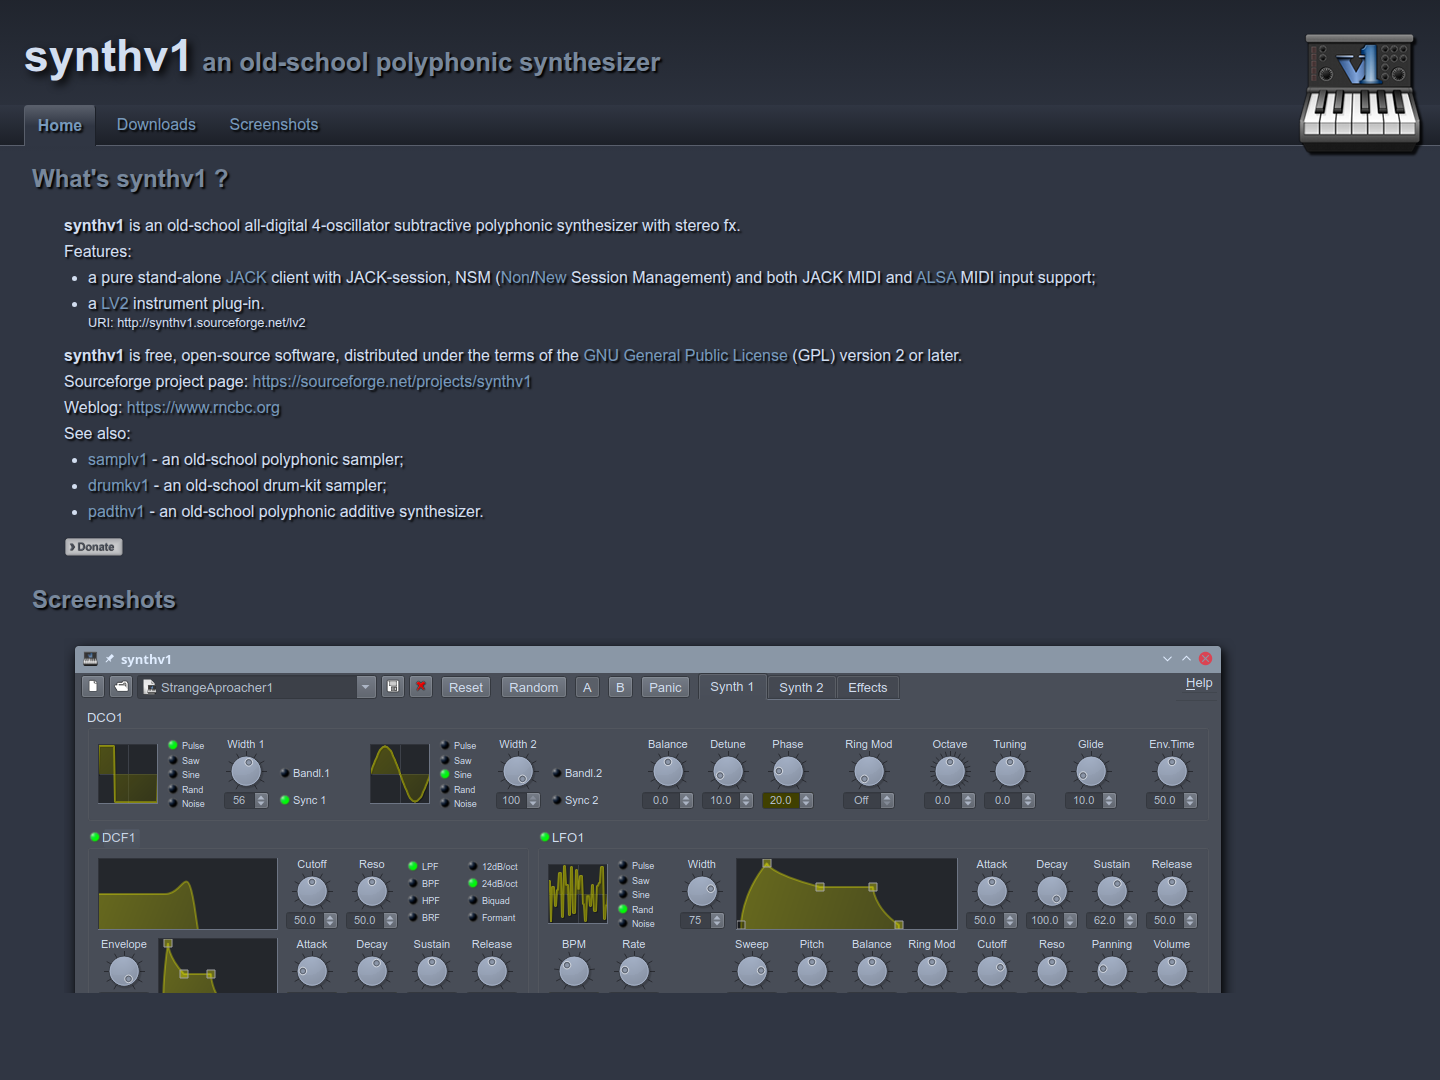
Task: Select Pulse shape for LFO1
Action: 636,865
